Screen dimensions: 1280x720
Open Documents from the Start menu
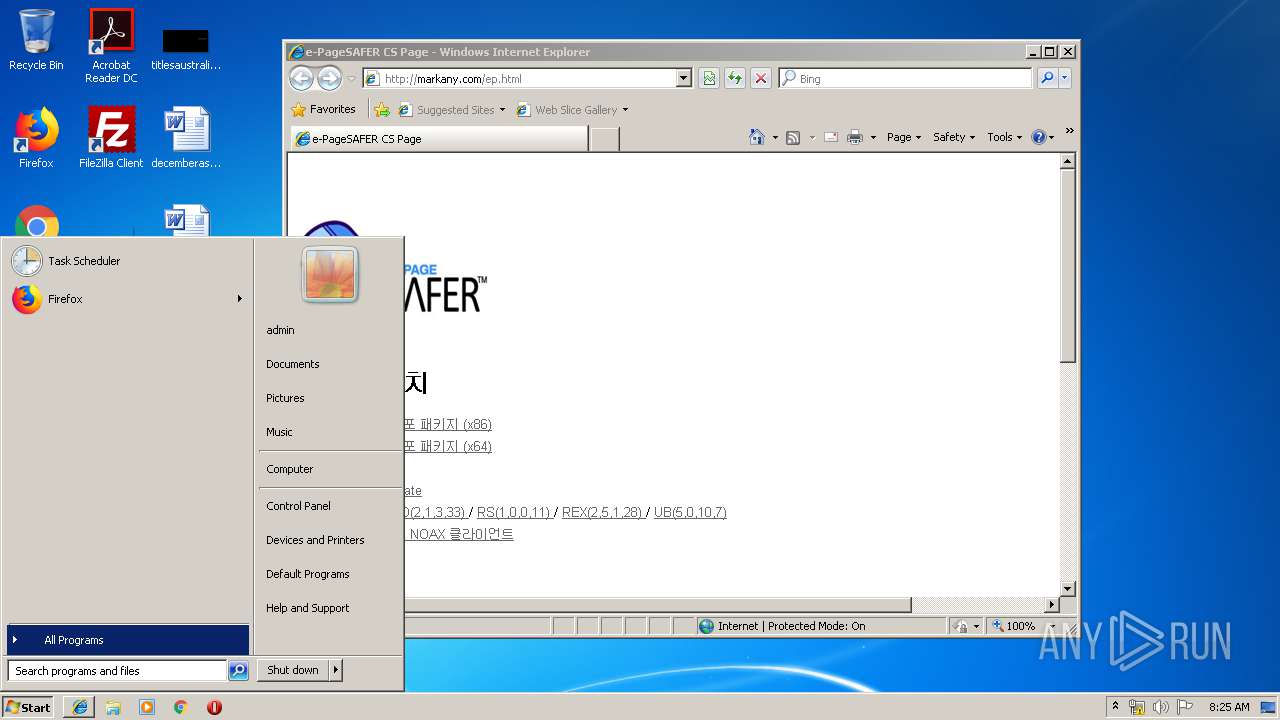pos(292,364)
